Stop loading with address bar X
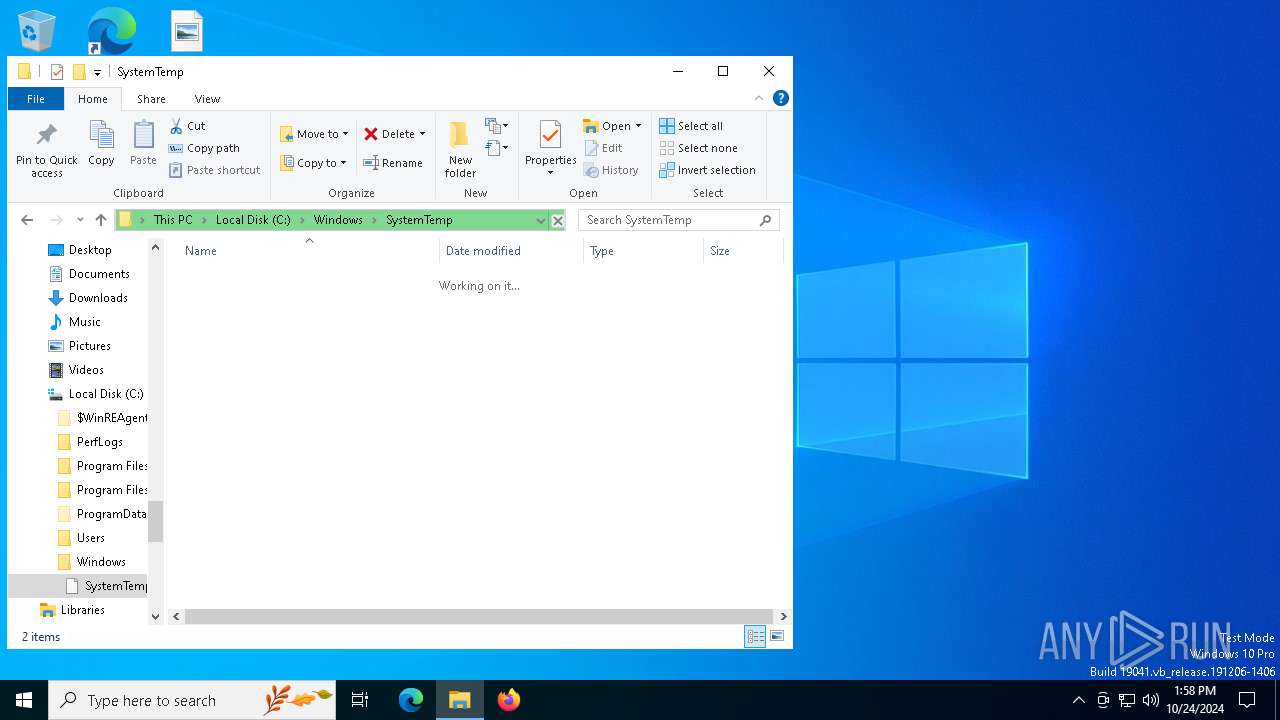 point(558,220)
